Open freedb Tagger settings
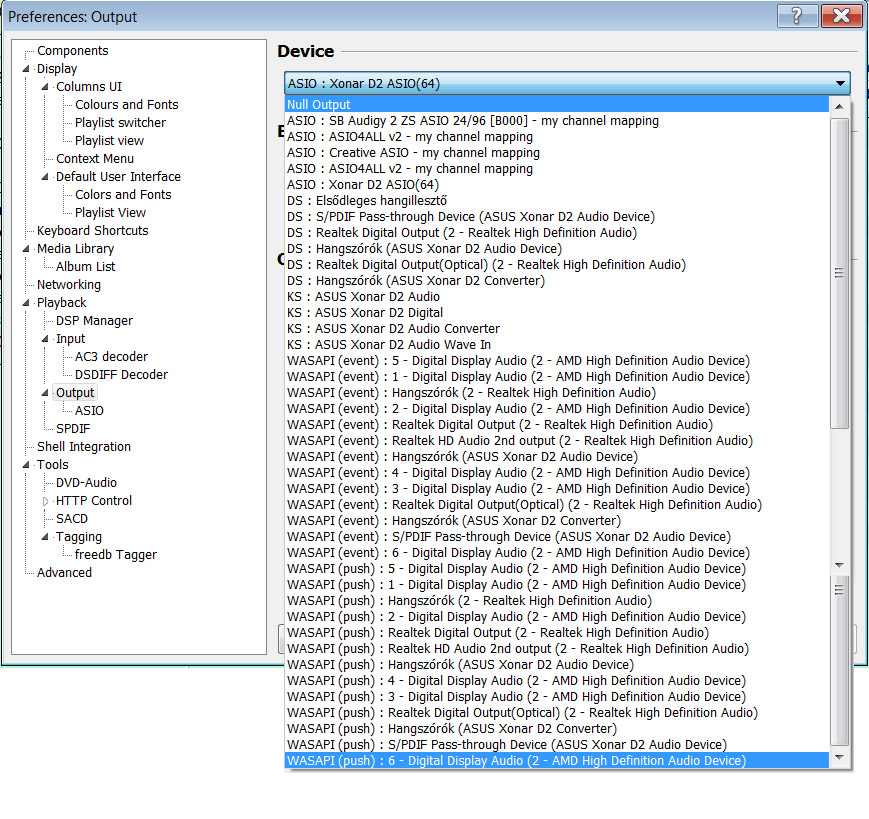Viewport: 869px width, 819px height. pos(116,555)
